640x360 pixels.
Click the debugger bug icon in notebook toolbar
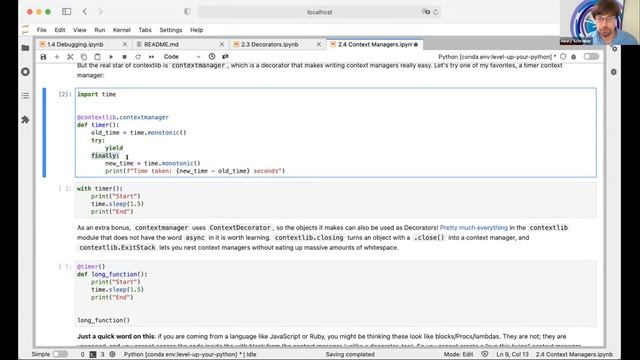point(573,57)
